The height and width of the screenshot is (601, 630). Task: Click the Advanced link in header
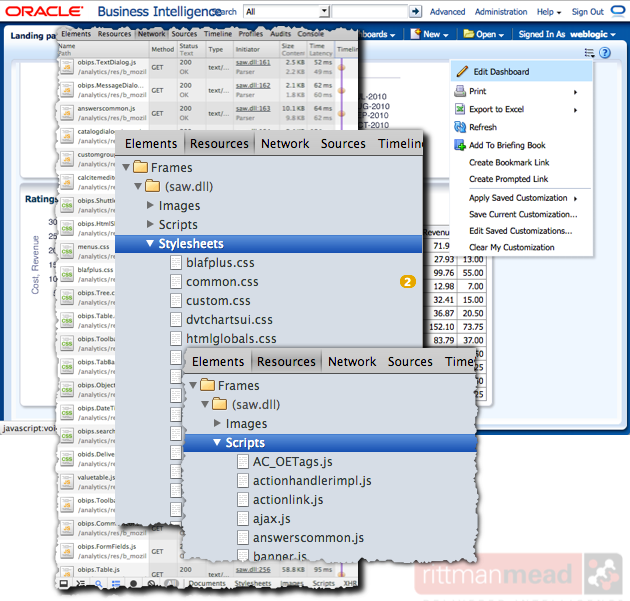[x=447, y=12]
